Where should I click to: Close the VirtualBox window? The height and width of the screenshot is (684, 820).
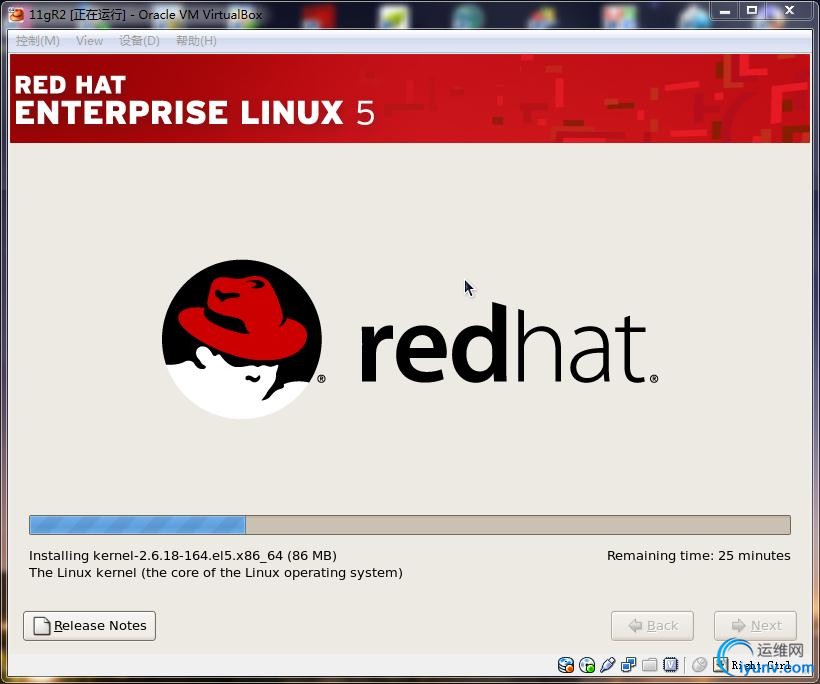click(x=790, y=11)
